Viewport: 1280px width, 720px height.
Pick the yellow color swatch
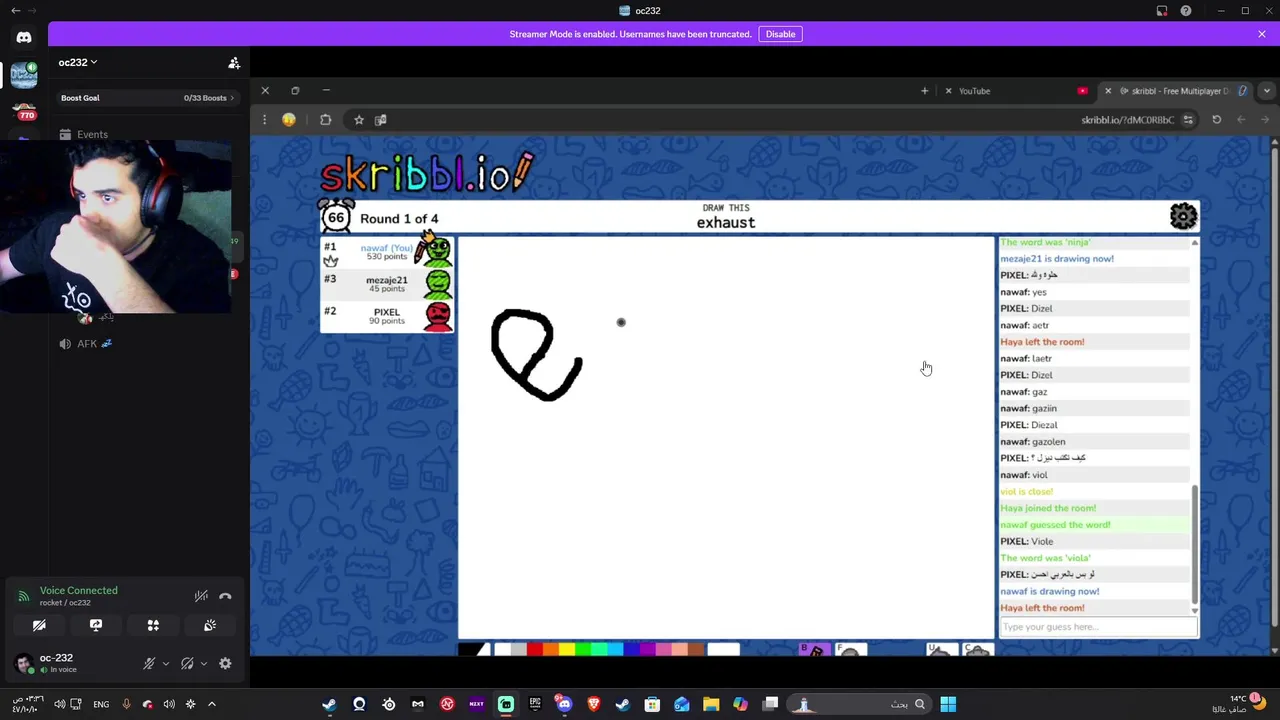coord(566,650)
